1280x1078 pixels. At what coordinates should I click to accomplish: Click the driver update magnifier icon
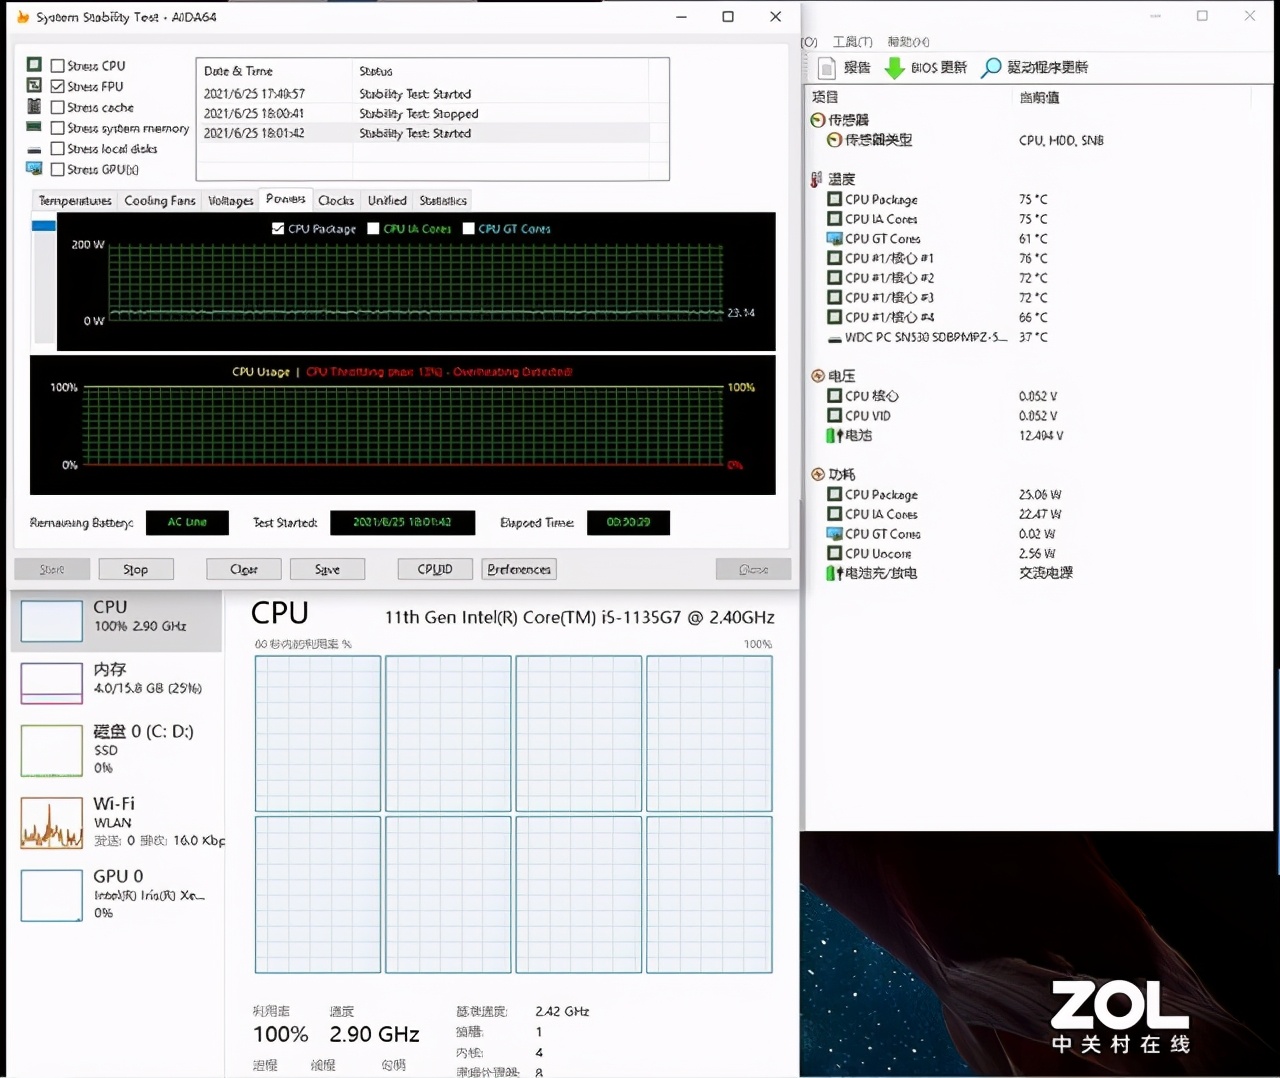tap(991, 68)
